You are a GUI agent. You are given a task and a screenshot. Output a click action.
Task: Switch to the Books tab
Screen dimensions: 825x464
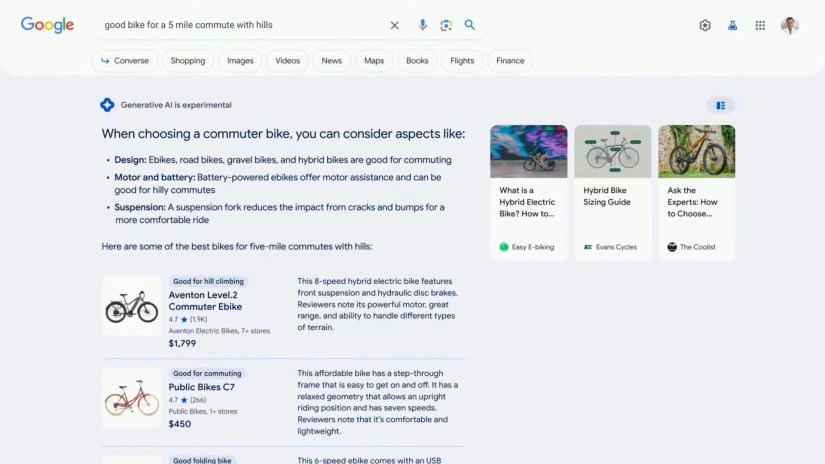point(417,60)
